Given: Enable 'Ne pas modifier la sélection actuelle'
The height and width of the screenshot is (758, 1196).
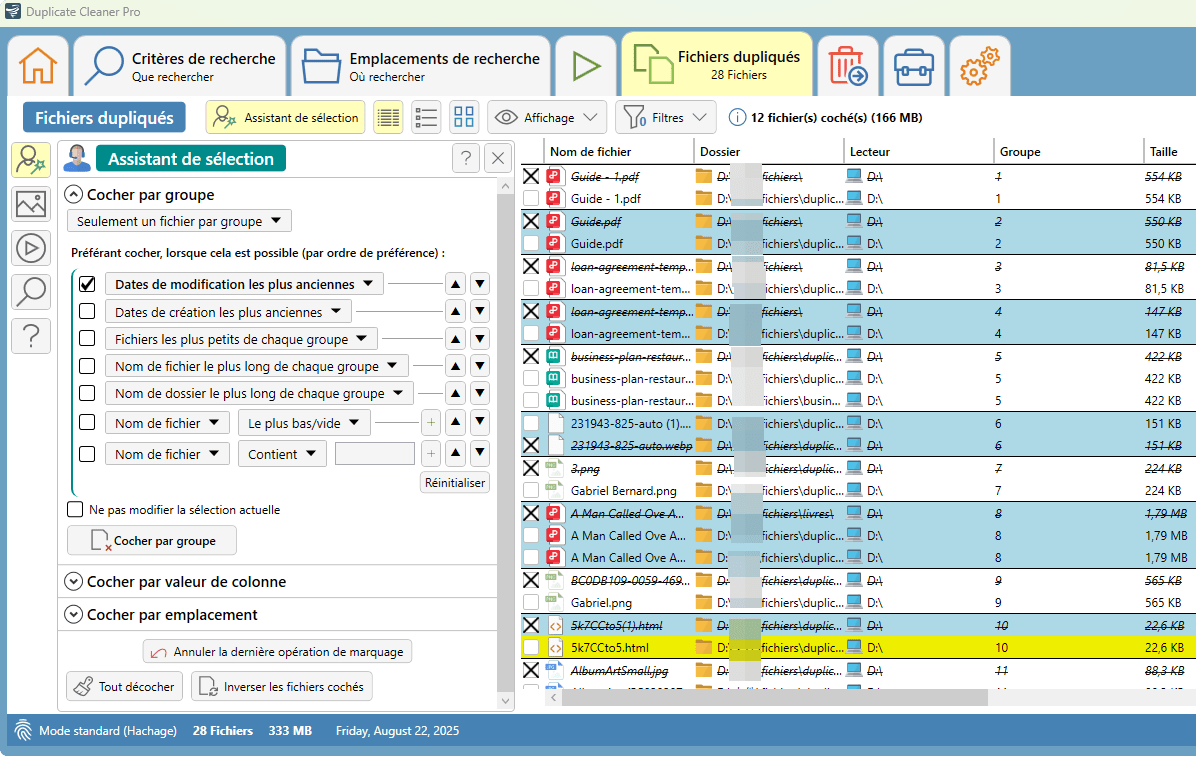Looking at the screenshot, I should [x=75, y=509].
